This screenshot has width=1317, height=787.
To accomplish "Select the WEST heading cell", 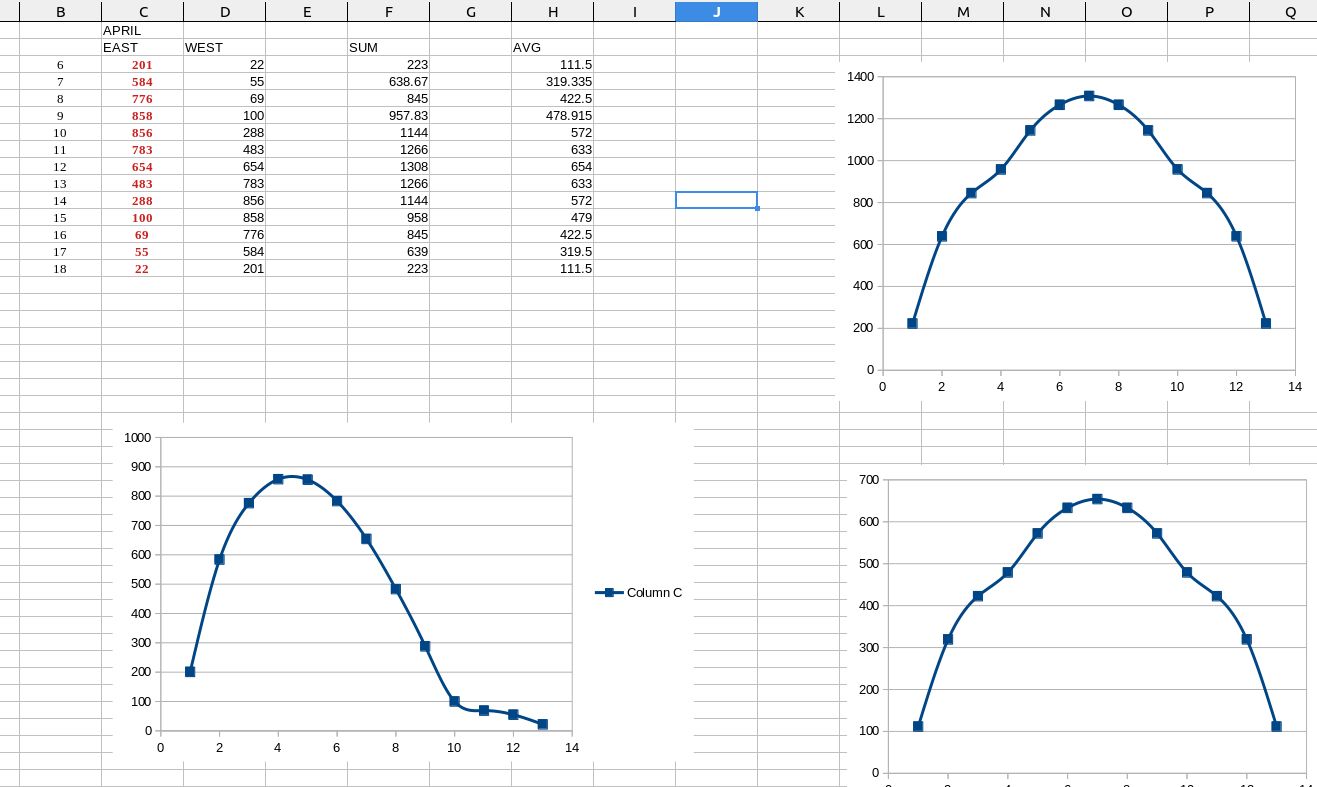I will (x=225, y=47).
